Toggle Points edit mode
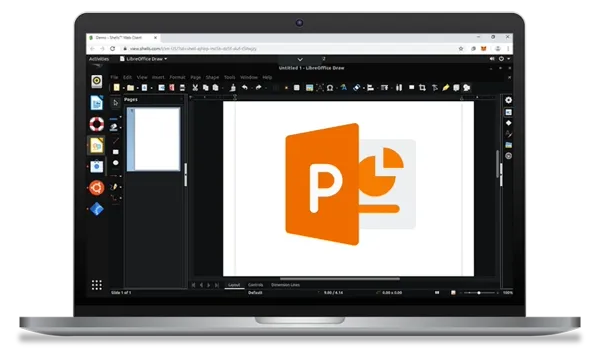Screen dimensions: 600x361 (435, 88)
